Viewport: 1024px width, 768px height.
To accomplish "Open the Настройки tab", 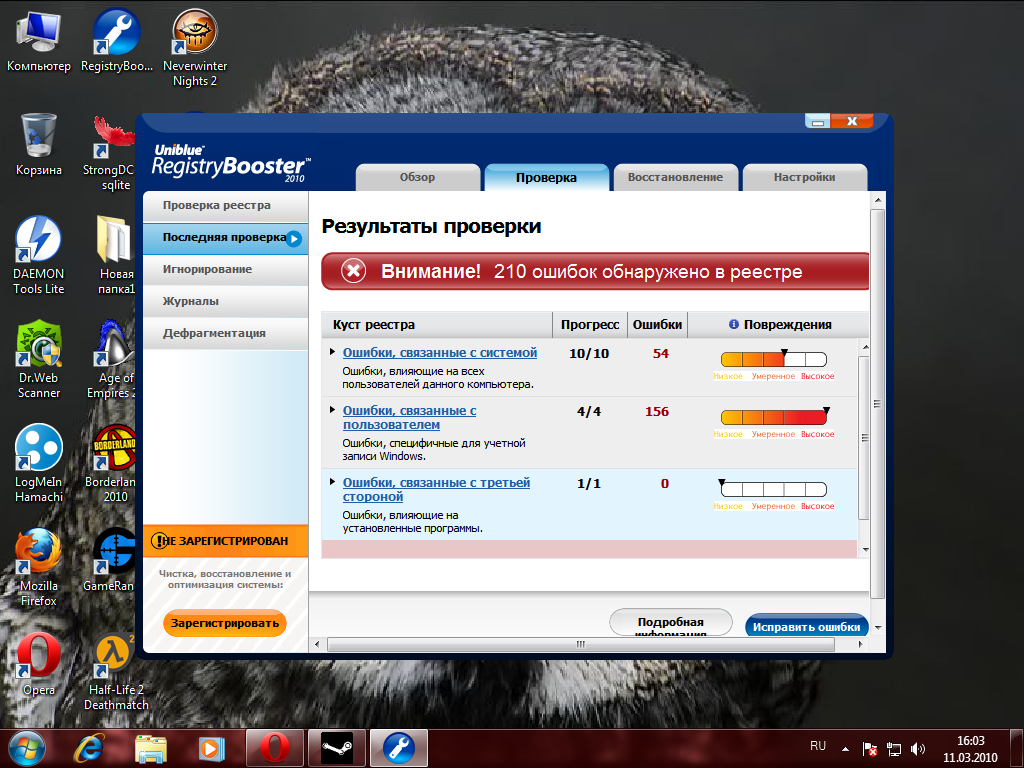I will (805, 177).
